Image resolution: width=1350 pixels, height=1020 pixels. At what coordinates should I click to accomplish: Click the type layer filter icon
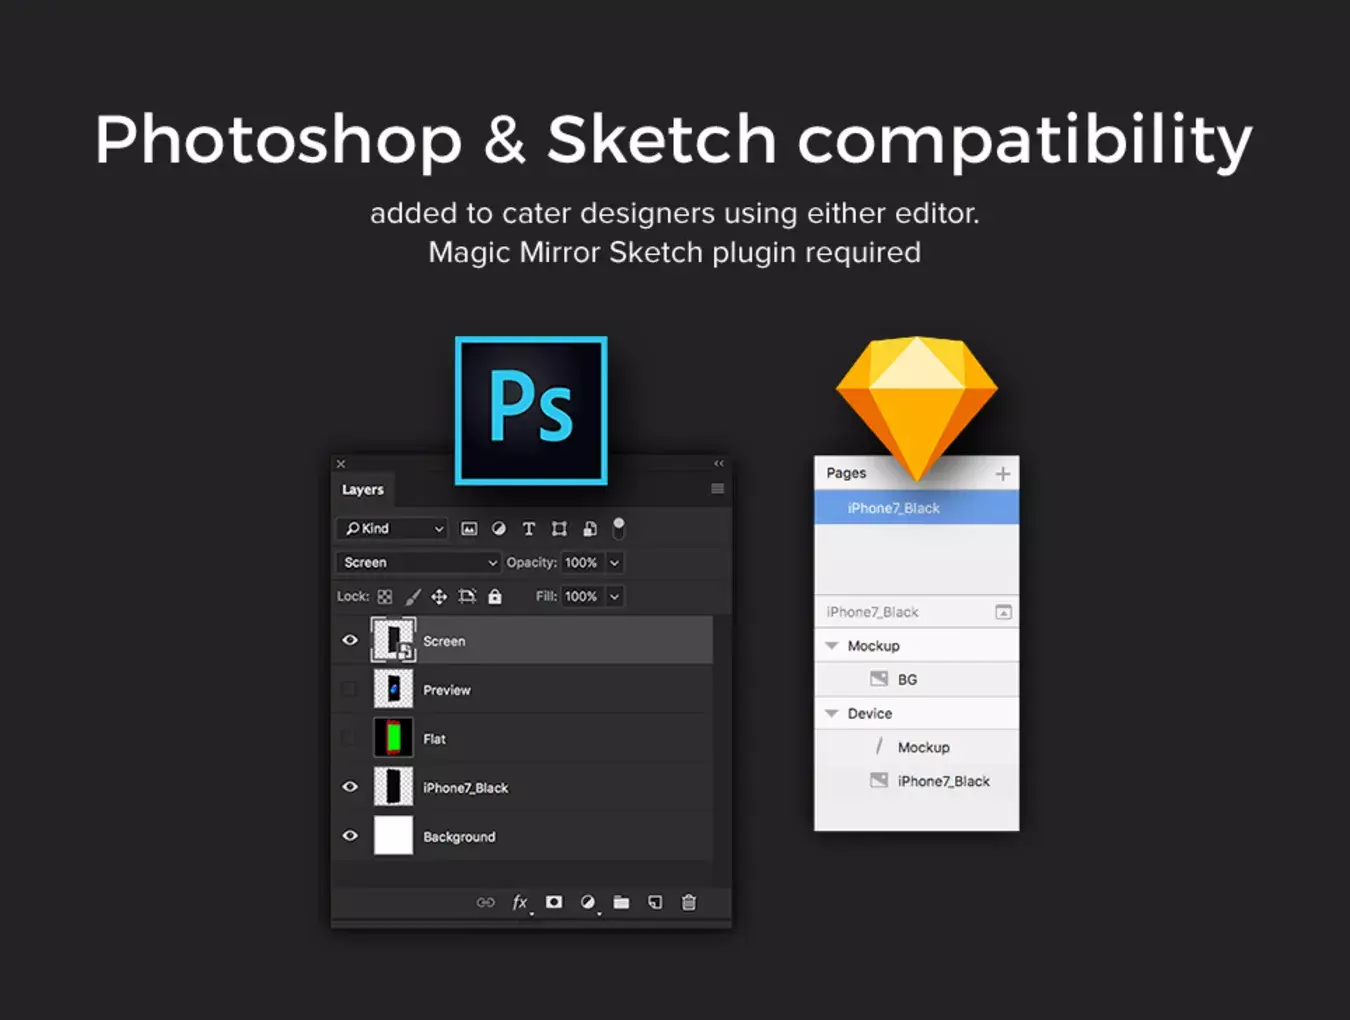(529, 529)
